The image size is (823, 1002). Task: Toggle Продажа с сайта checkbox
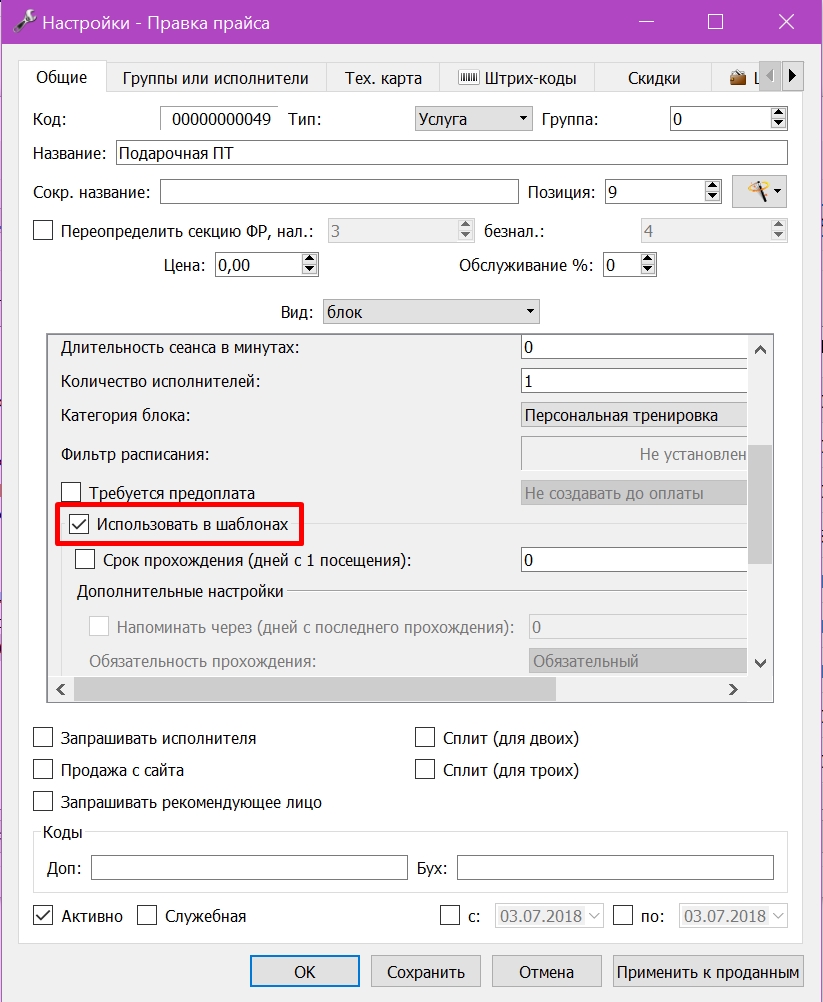click(x=43, y=769)
